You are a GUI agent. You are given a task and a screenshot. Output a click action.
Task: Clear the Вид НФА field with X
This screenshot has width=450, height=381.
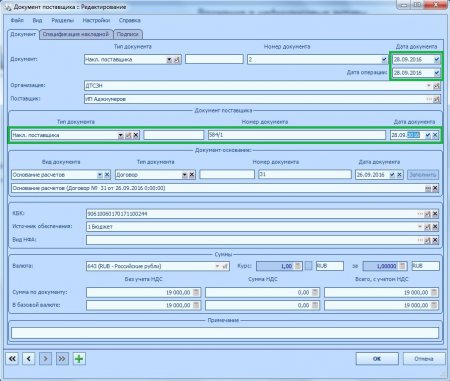click(435, 240)
